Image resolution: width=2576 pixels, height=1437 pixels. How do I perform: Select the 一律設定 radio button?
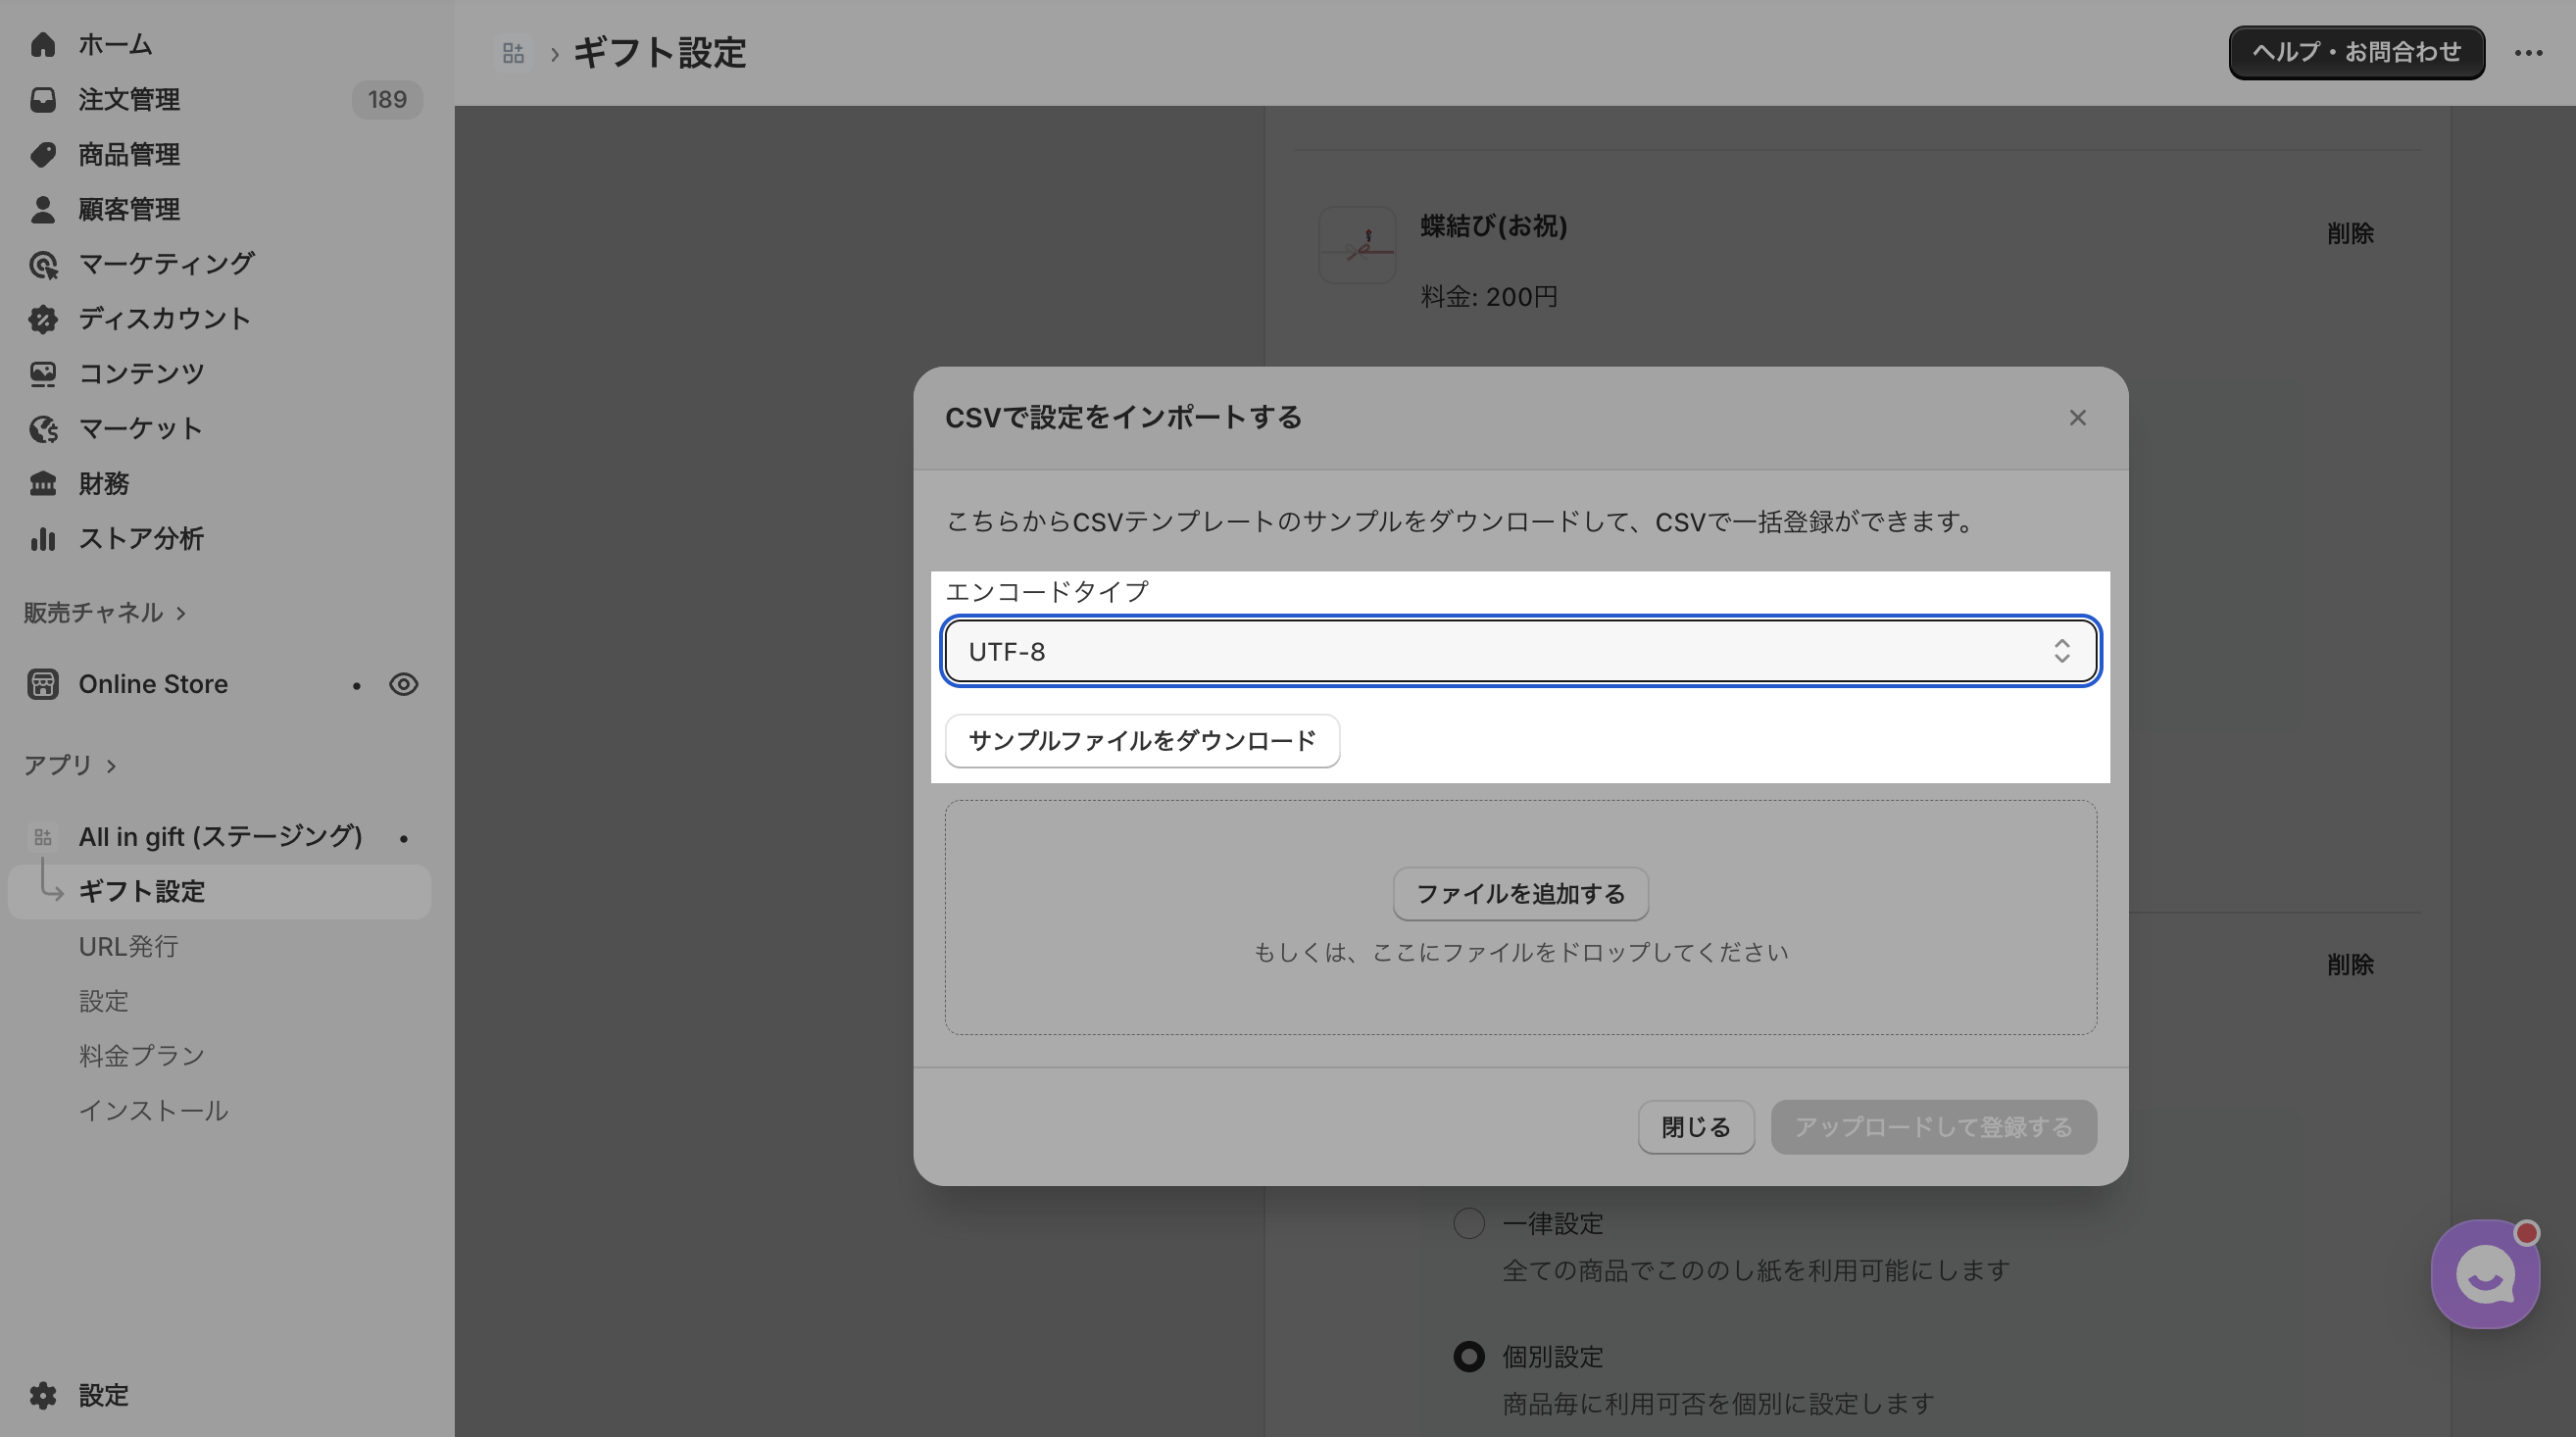[1468, 1223]
